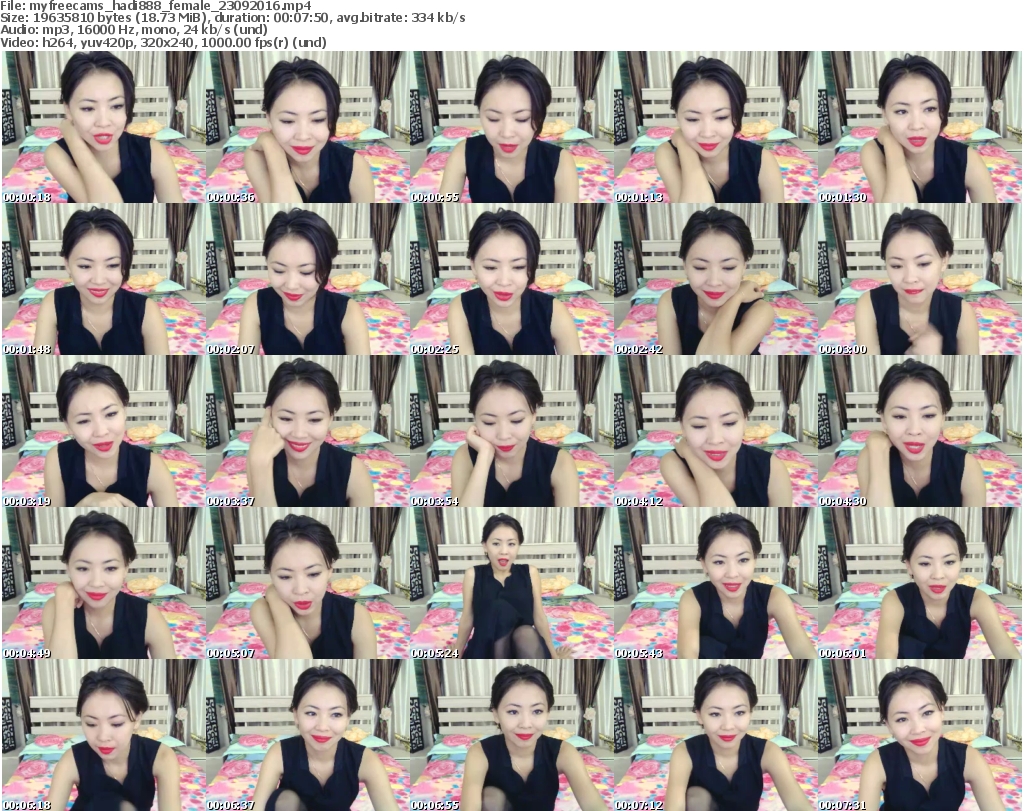Image resolution: width=1024 pixels, height=811 pixels.
Task: Select the thumbnail stamped 00:01:30
Action: [x=920, y=127]
